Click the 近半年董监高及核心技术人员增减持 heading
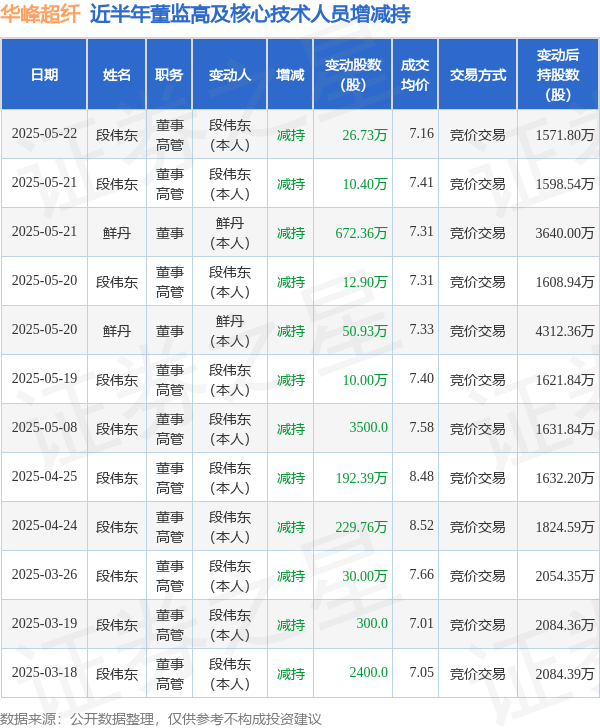Screen dimensions: 600x728 [250, 14]
